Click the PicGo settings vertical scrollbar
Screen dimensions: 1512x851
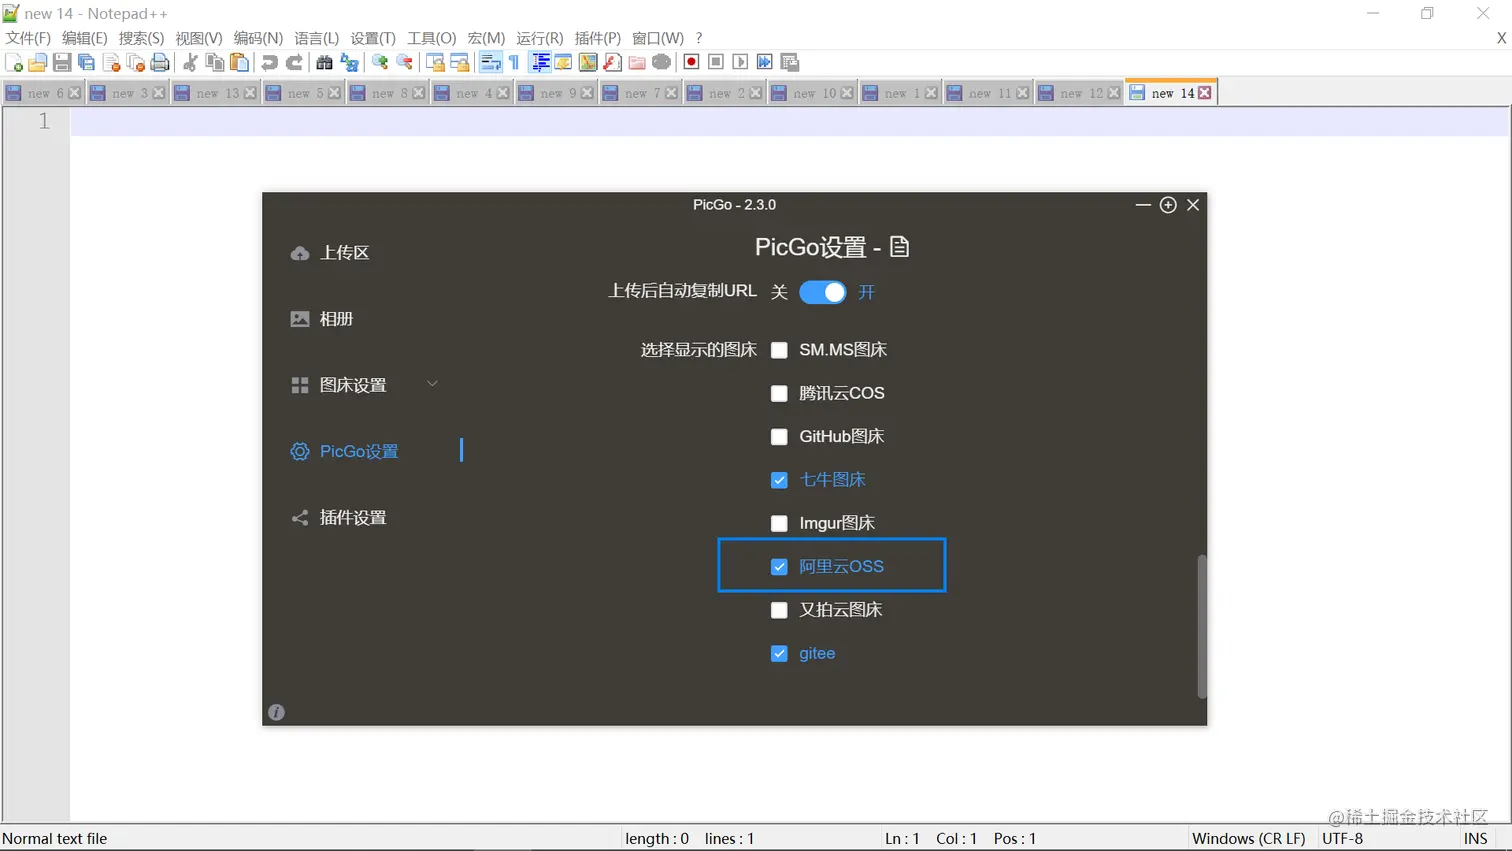click(1201, 626)
